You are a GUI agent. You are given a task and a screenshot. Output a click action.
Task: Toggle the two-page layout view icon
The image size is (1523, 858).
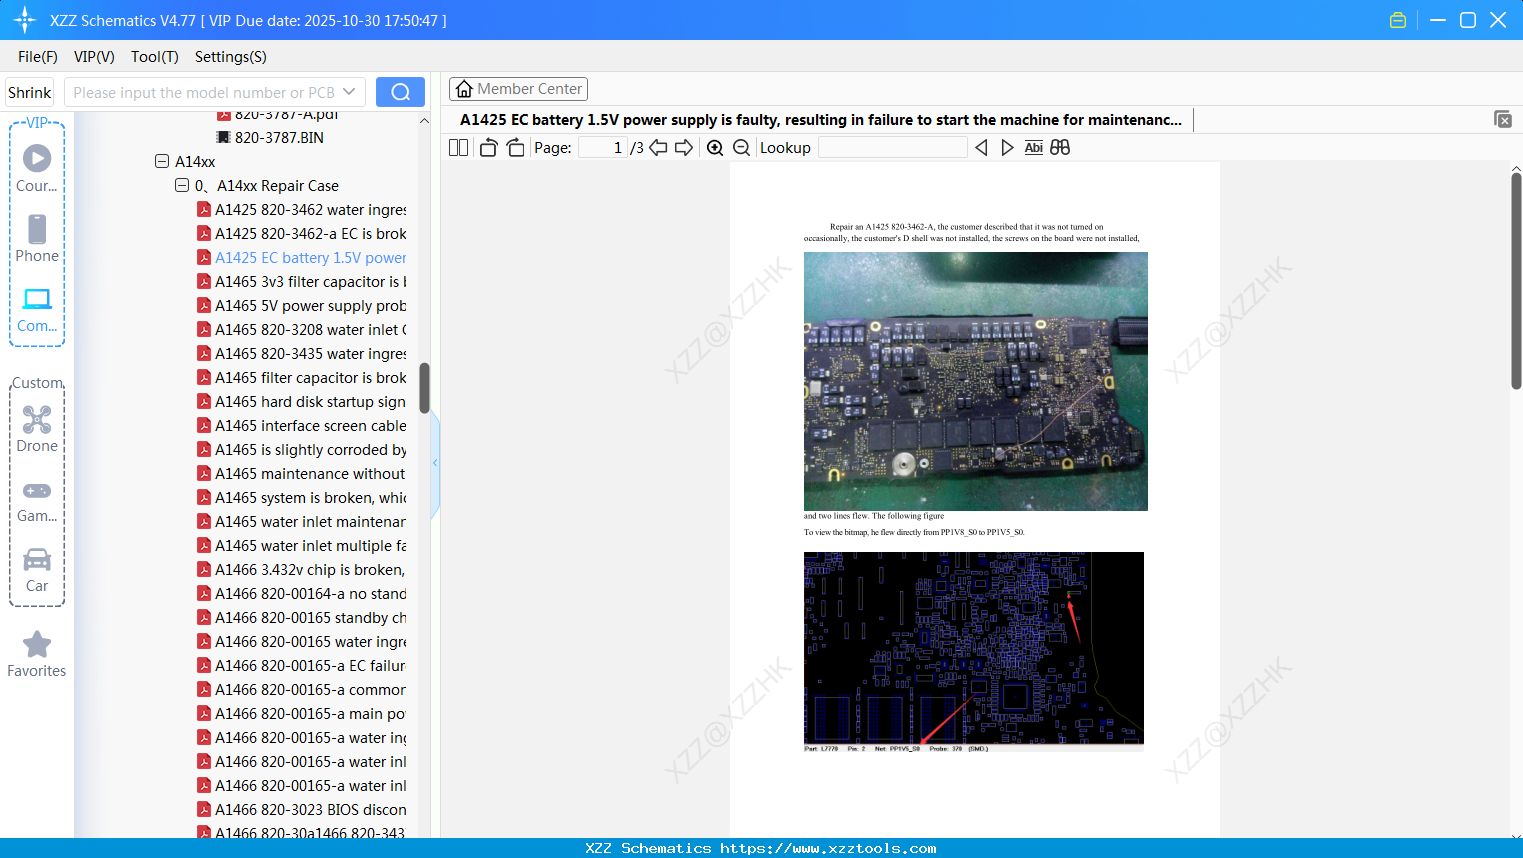coord(458,148)
